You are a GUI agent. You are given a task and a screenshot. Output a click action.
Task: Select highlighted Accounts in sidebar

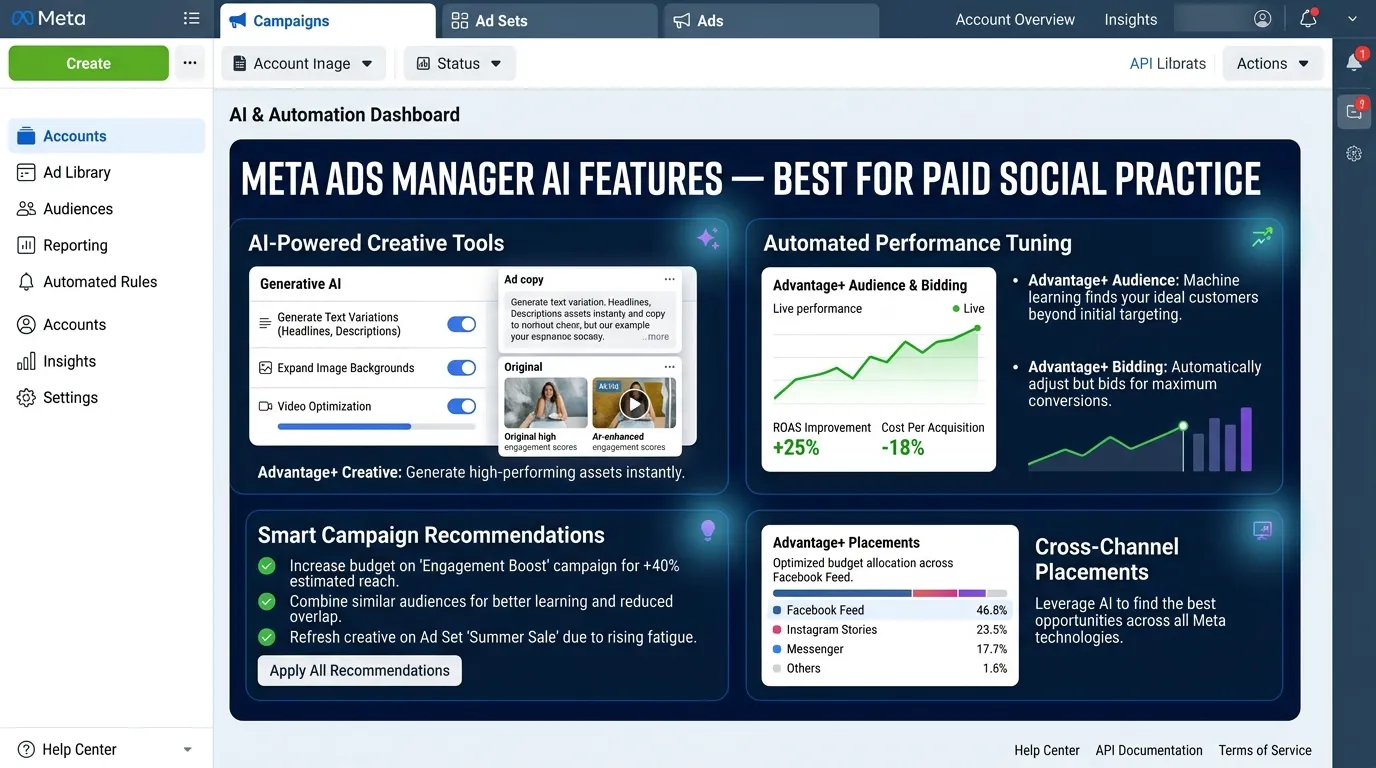tap(106, 136)
